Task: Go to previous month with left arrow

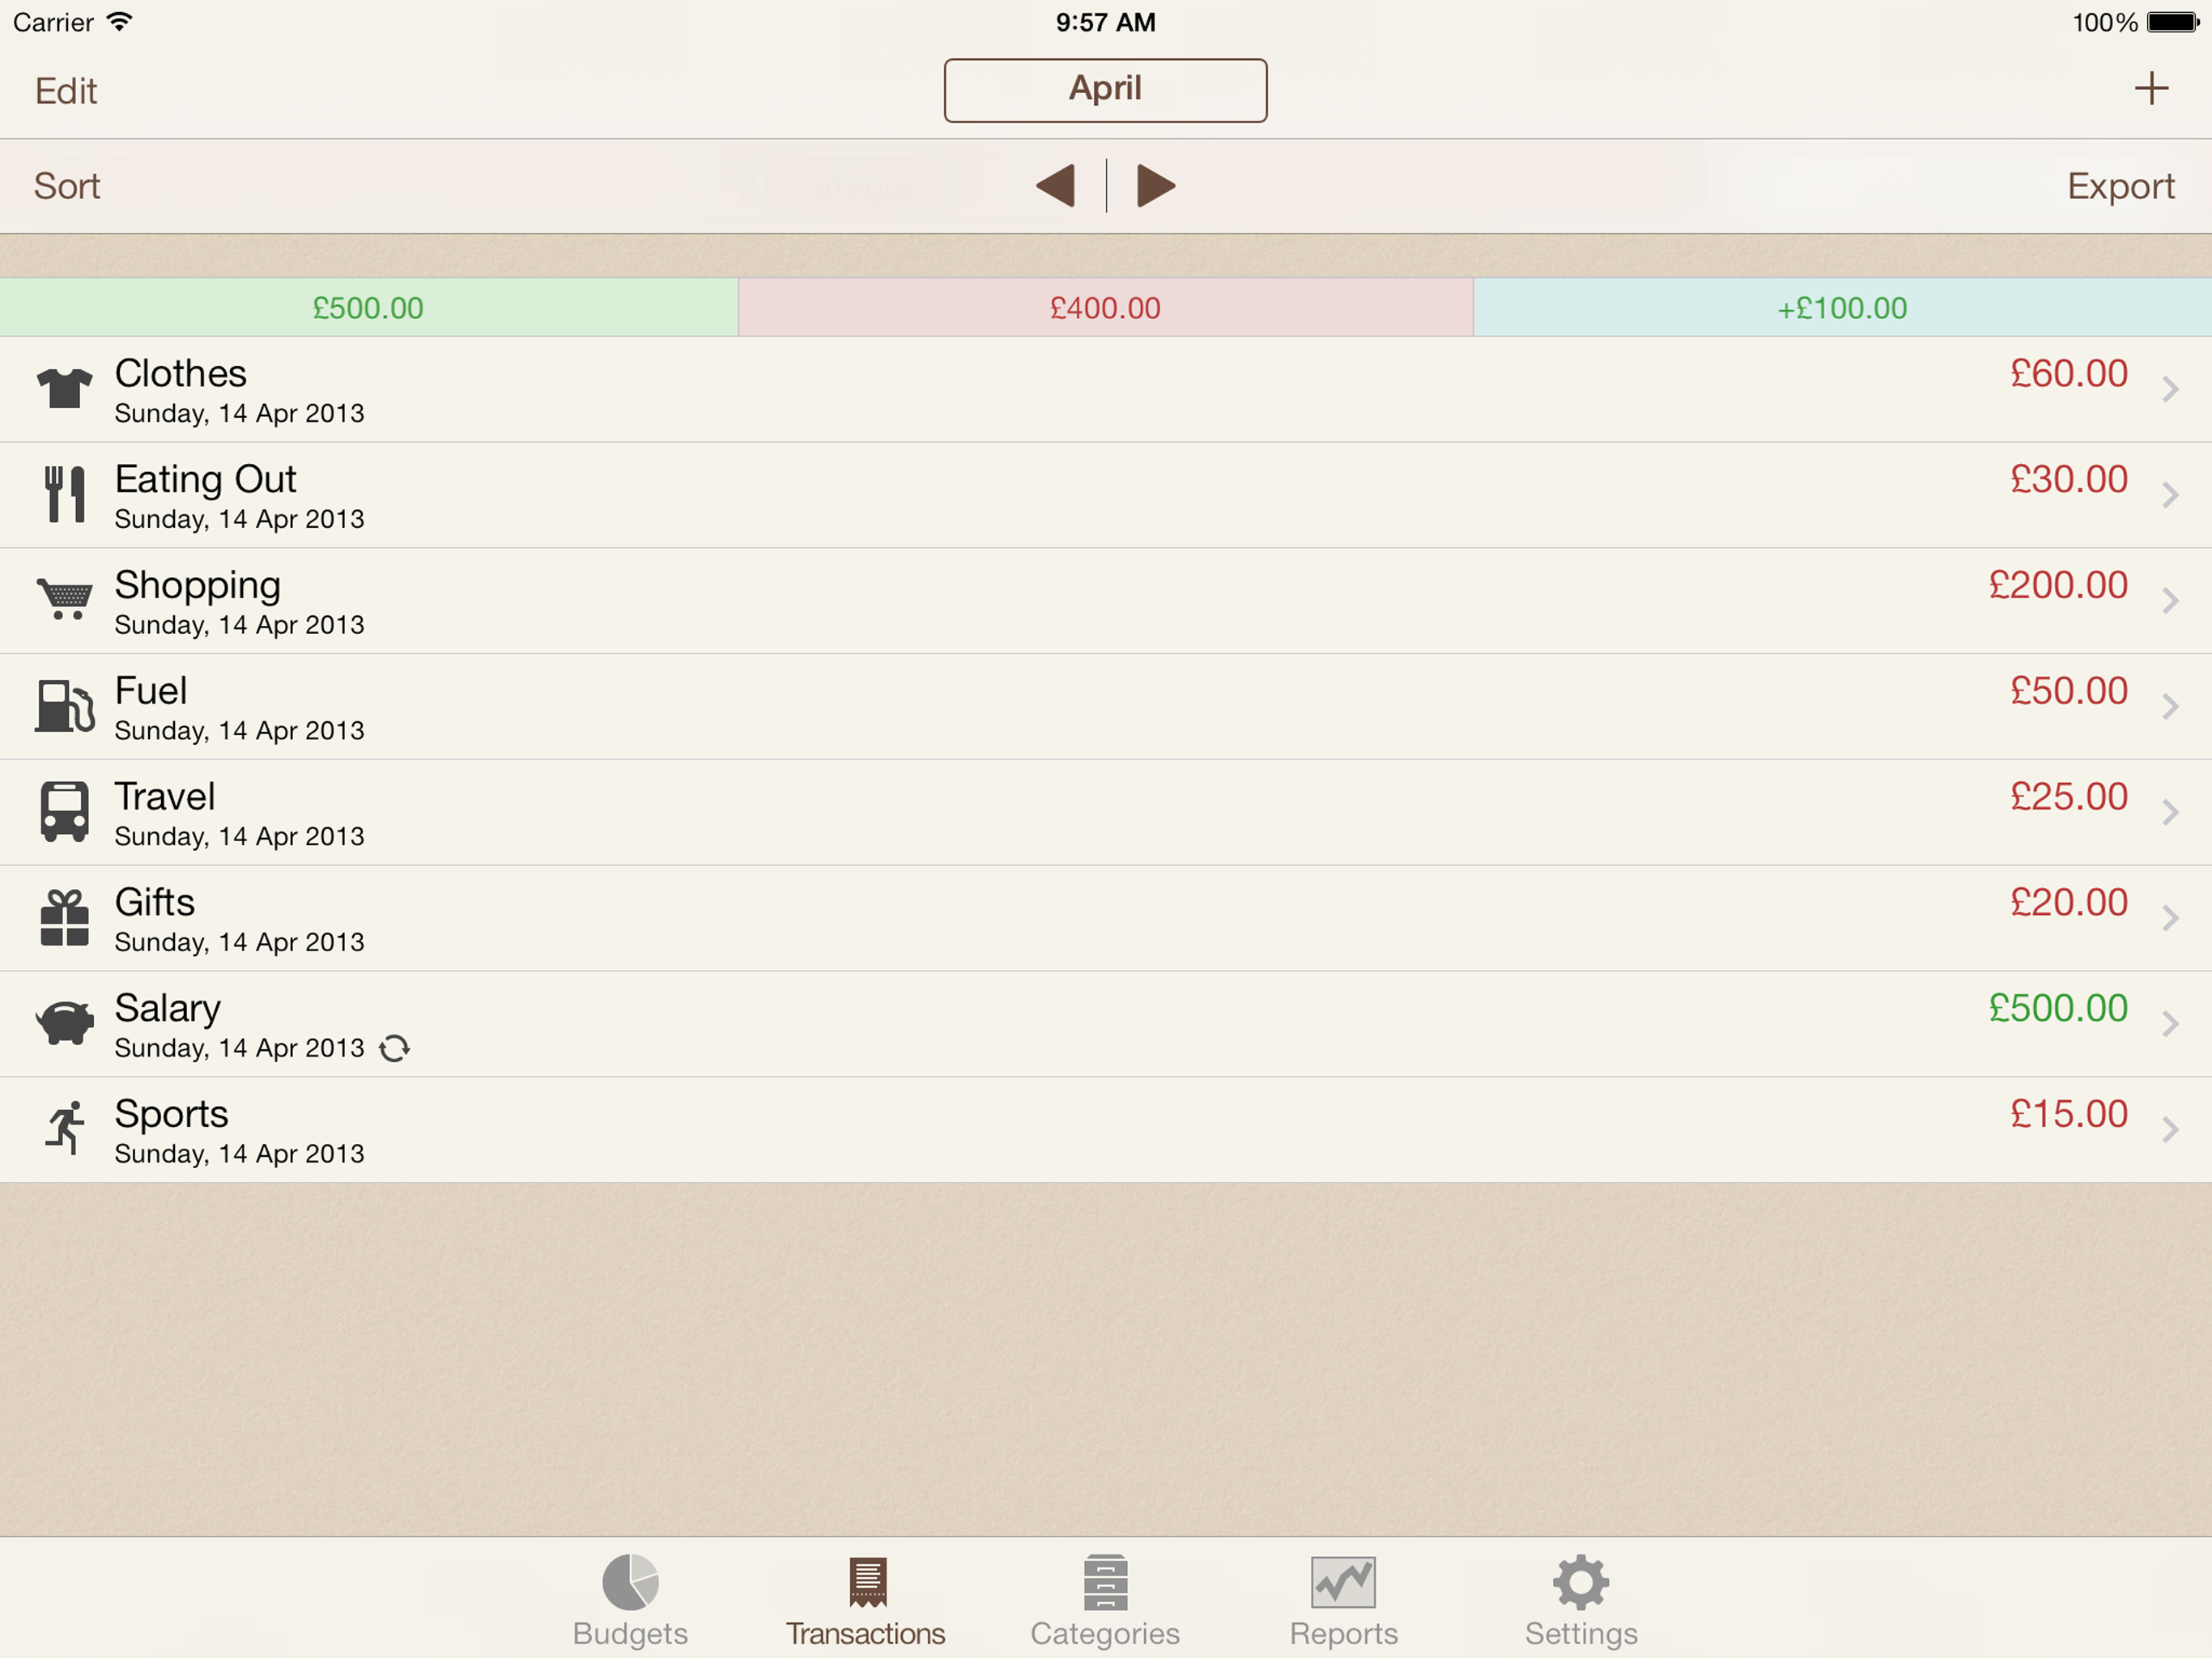Action: (x=1056, y=186)
